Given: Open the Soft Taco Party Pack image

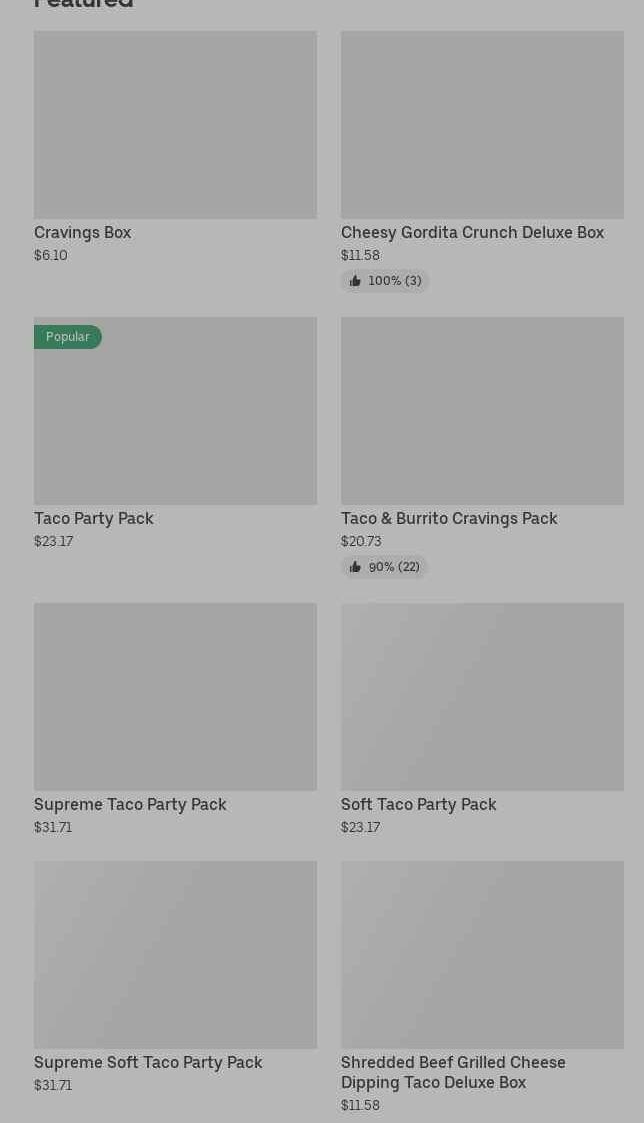Looking at the screenshot, I should click(482, 697).
